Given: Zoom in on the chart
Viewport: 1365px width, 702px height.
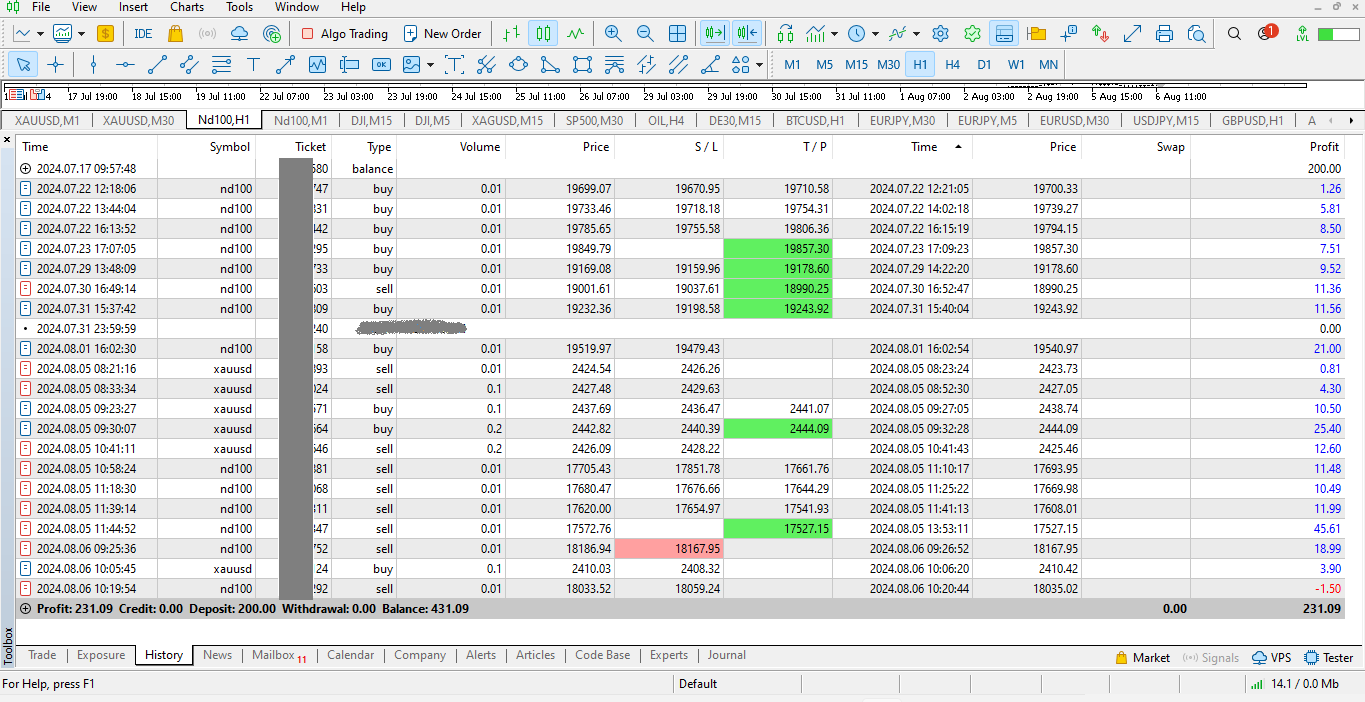Looking at the screenshot, I should pyautogui.click(x=613, y=33).
